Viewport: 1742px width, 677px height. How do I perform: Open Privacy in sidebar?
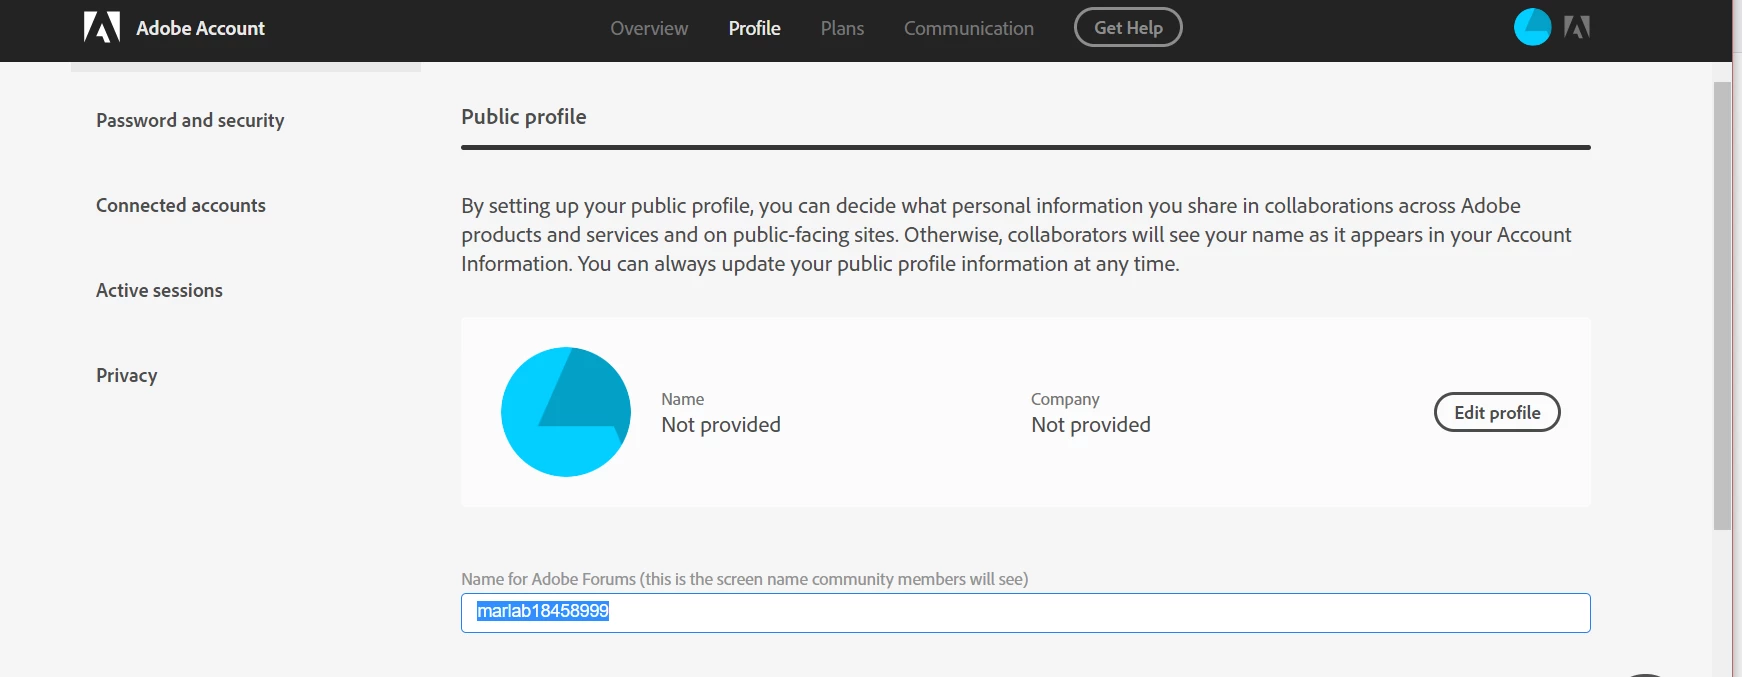(127, 375)
